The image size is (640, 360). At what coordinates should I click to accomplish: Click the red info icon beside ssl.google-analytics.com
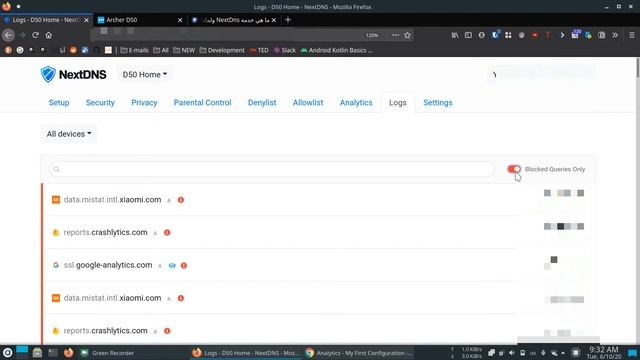click(184, 266)
